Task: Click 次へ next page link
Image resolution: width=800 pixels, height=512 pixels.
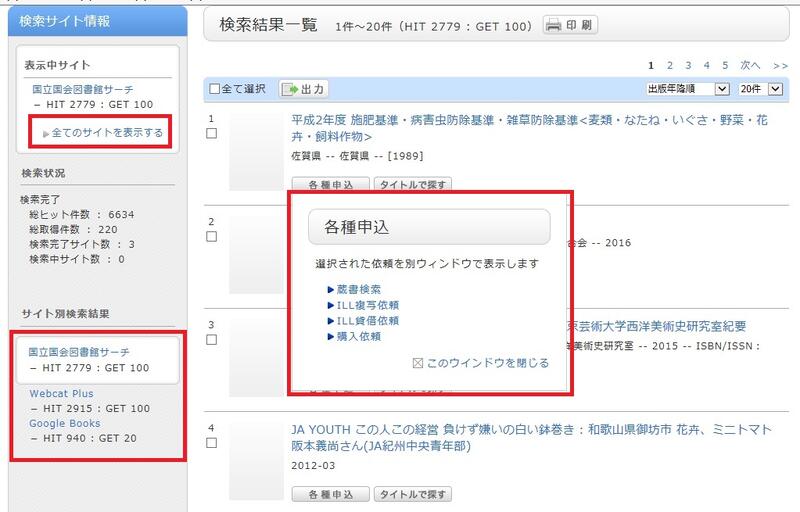Action: pyautogui.click(x=750, y=65)
